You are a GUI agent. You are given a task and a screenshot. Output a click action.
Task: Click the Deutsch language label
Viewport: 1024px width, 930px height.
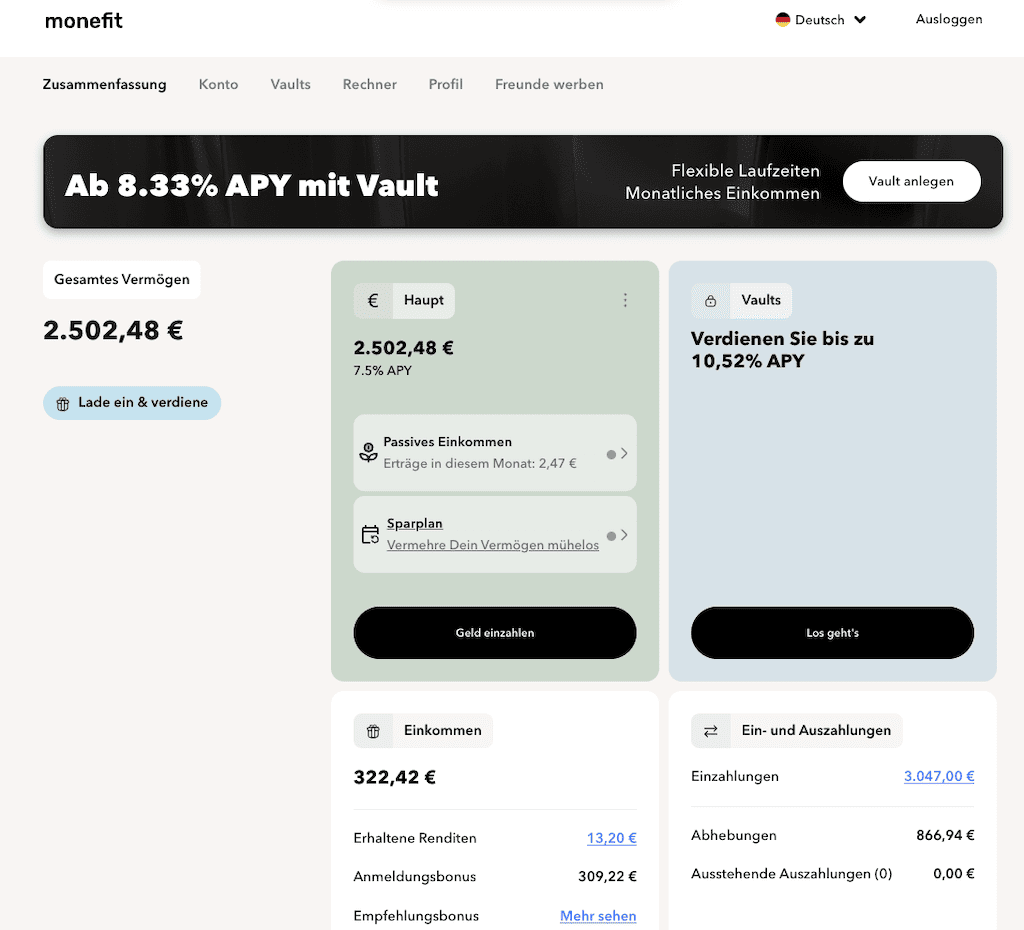820,20
